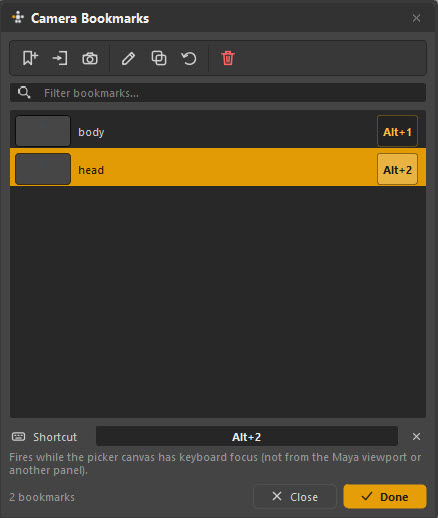Click the search magnifier icon
Viewport: 438px width, 518px height.
click(24, 92)
